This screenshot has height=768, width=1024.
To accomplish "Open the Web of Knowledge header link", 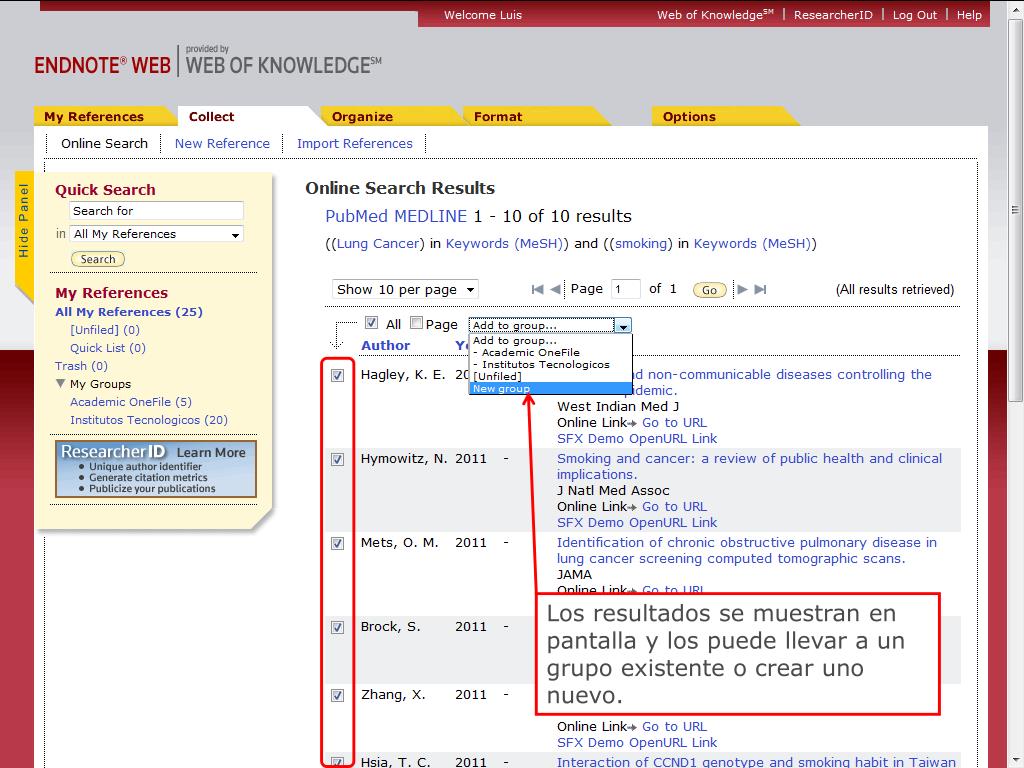I will (x=715, y=15).
